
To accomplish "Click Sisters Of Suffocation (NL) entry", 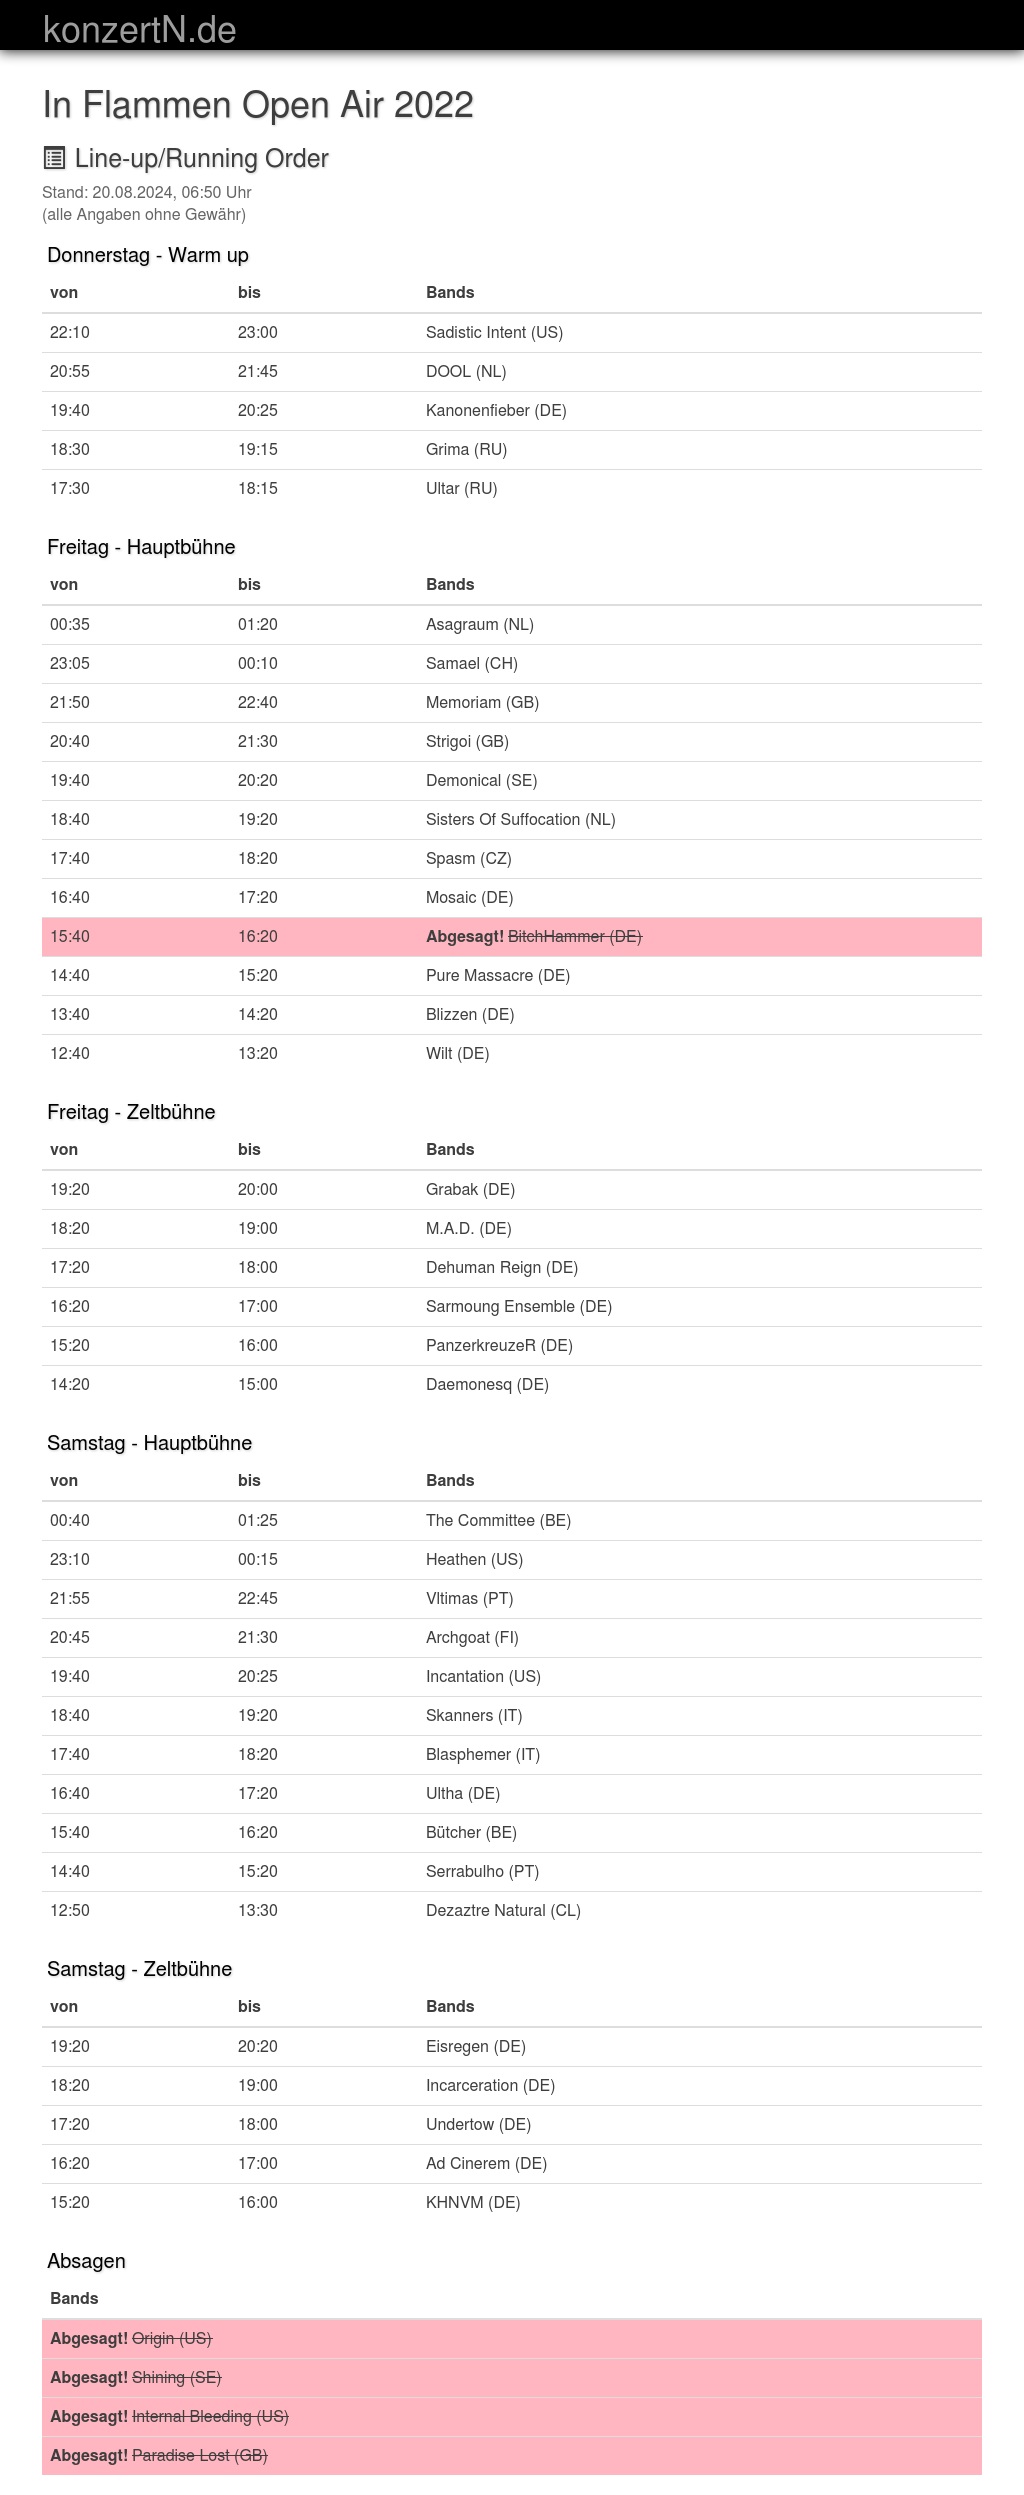I will [x=521, y=820].
